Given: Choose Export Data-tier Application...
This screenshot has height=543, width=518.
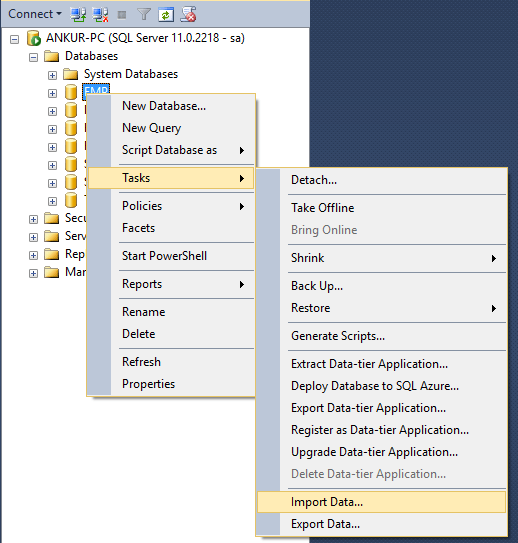Looking at the screenshot, I should tap(382, 408).
